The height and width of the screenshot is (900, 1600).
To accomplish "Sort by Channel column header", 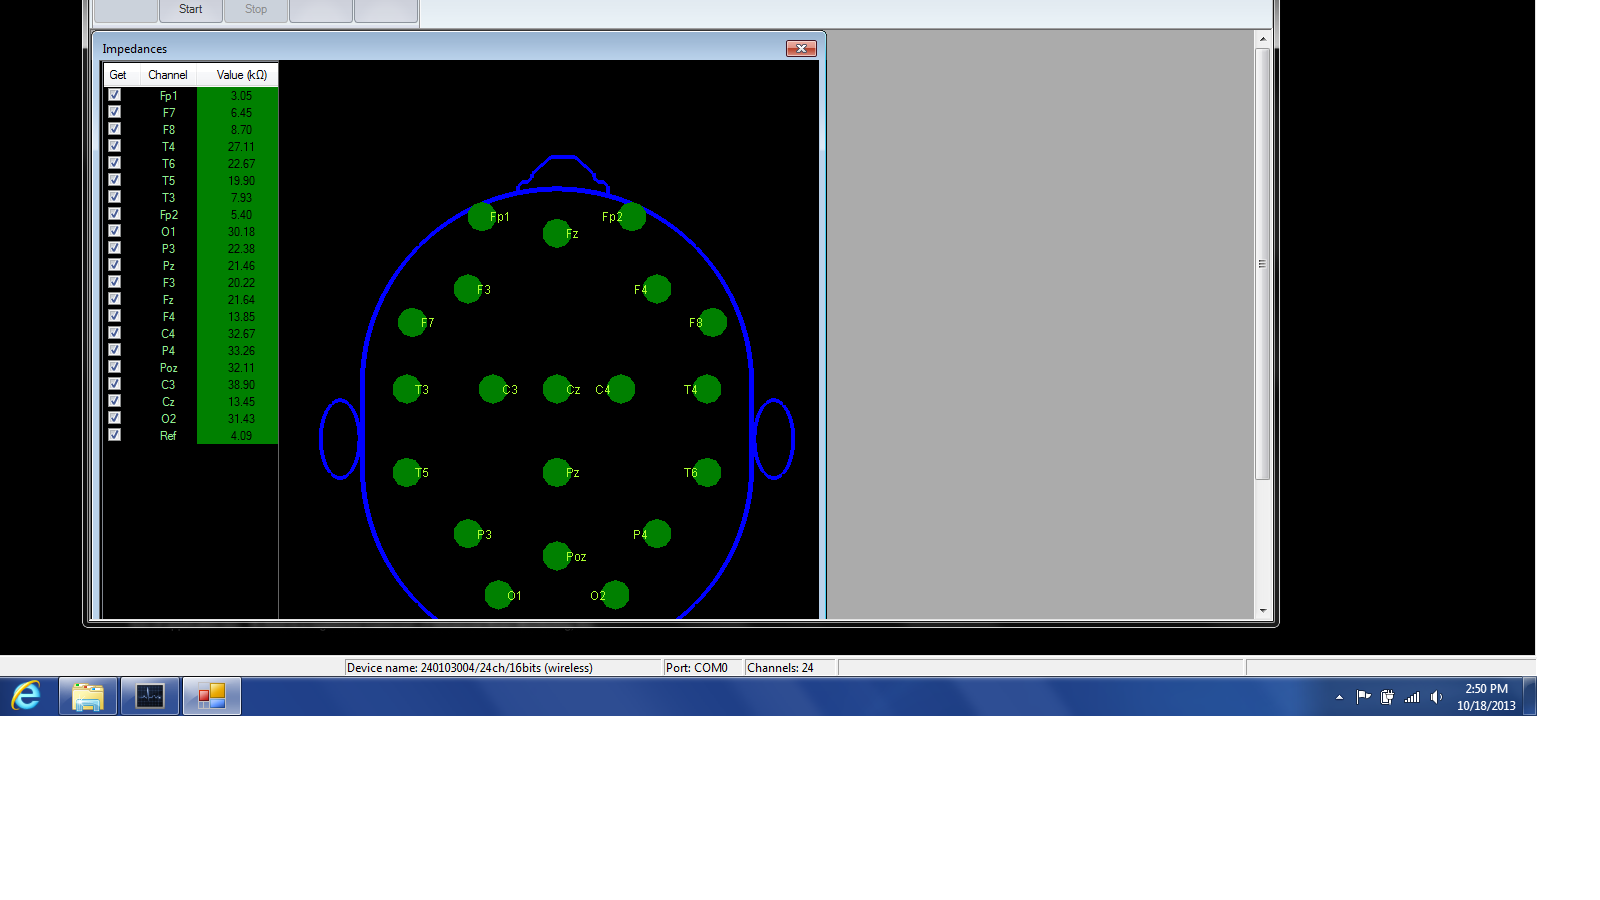I will [167, 75].
